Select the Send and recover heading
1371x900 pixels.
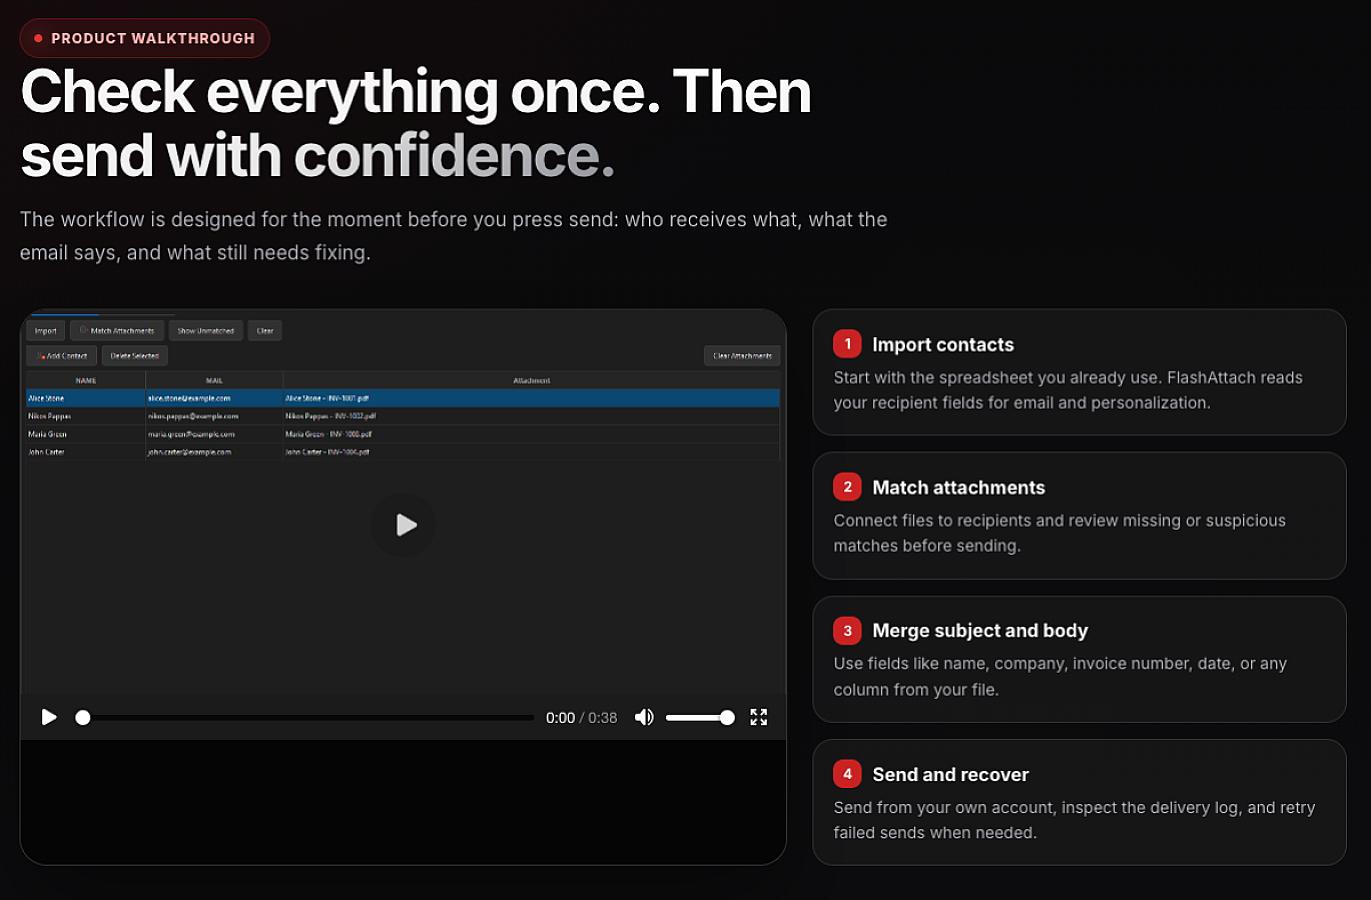point(950,775)
